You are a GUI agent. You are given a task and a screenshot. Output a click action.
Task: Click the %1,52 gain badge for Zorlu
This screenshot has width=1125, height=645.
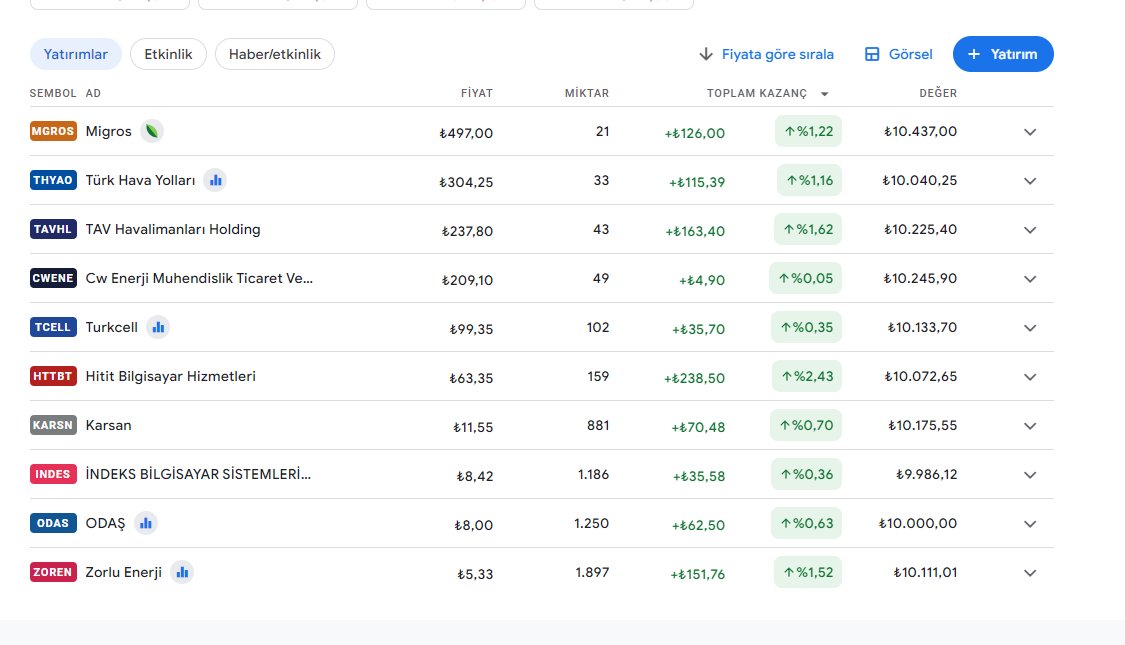point(808,572)
